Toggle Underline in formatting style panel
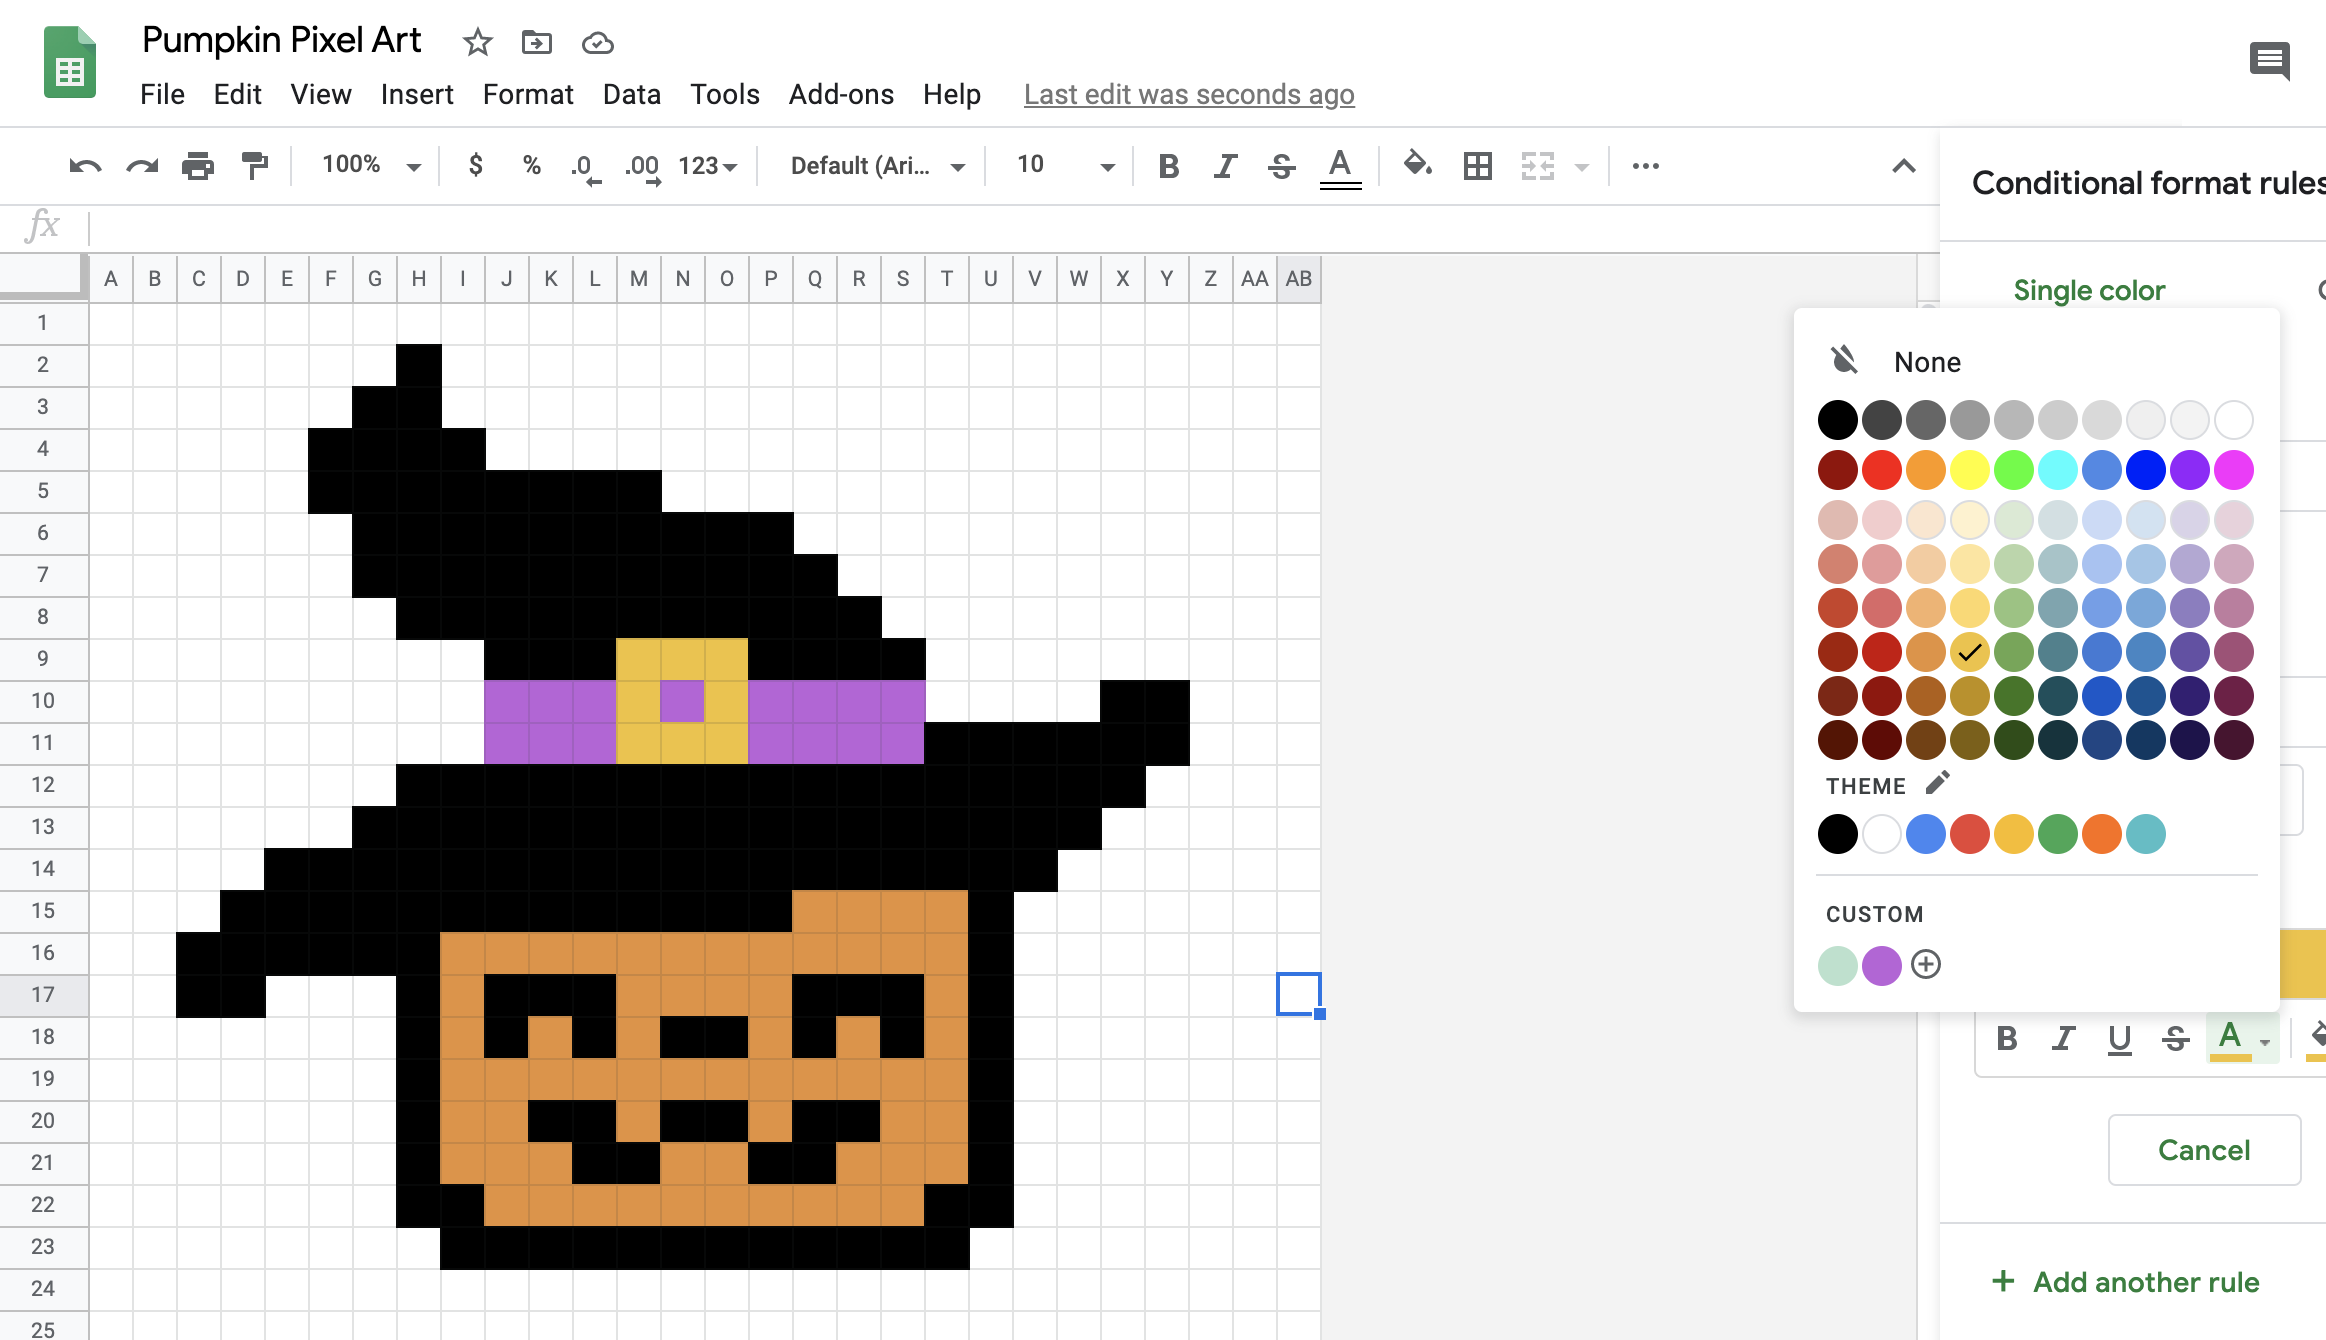 [x=2119, y=1040]
